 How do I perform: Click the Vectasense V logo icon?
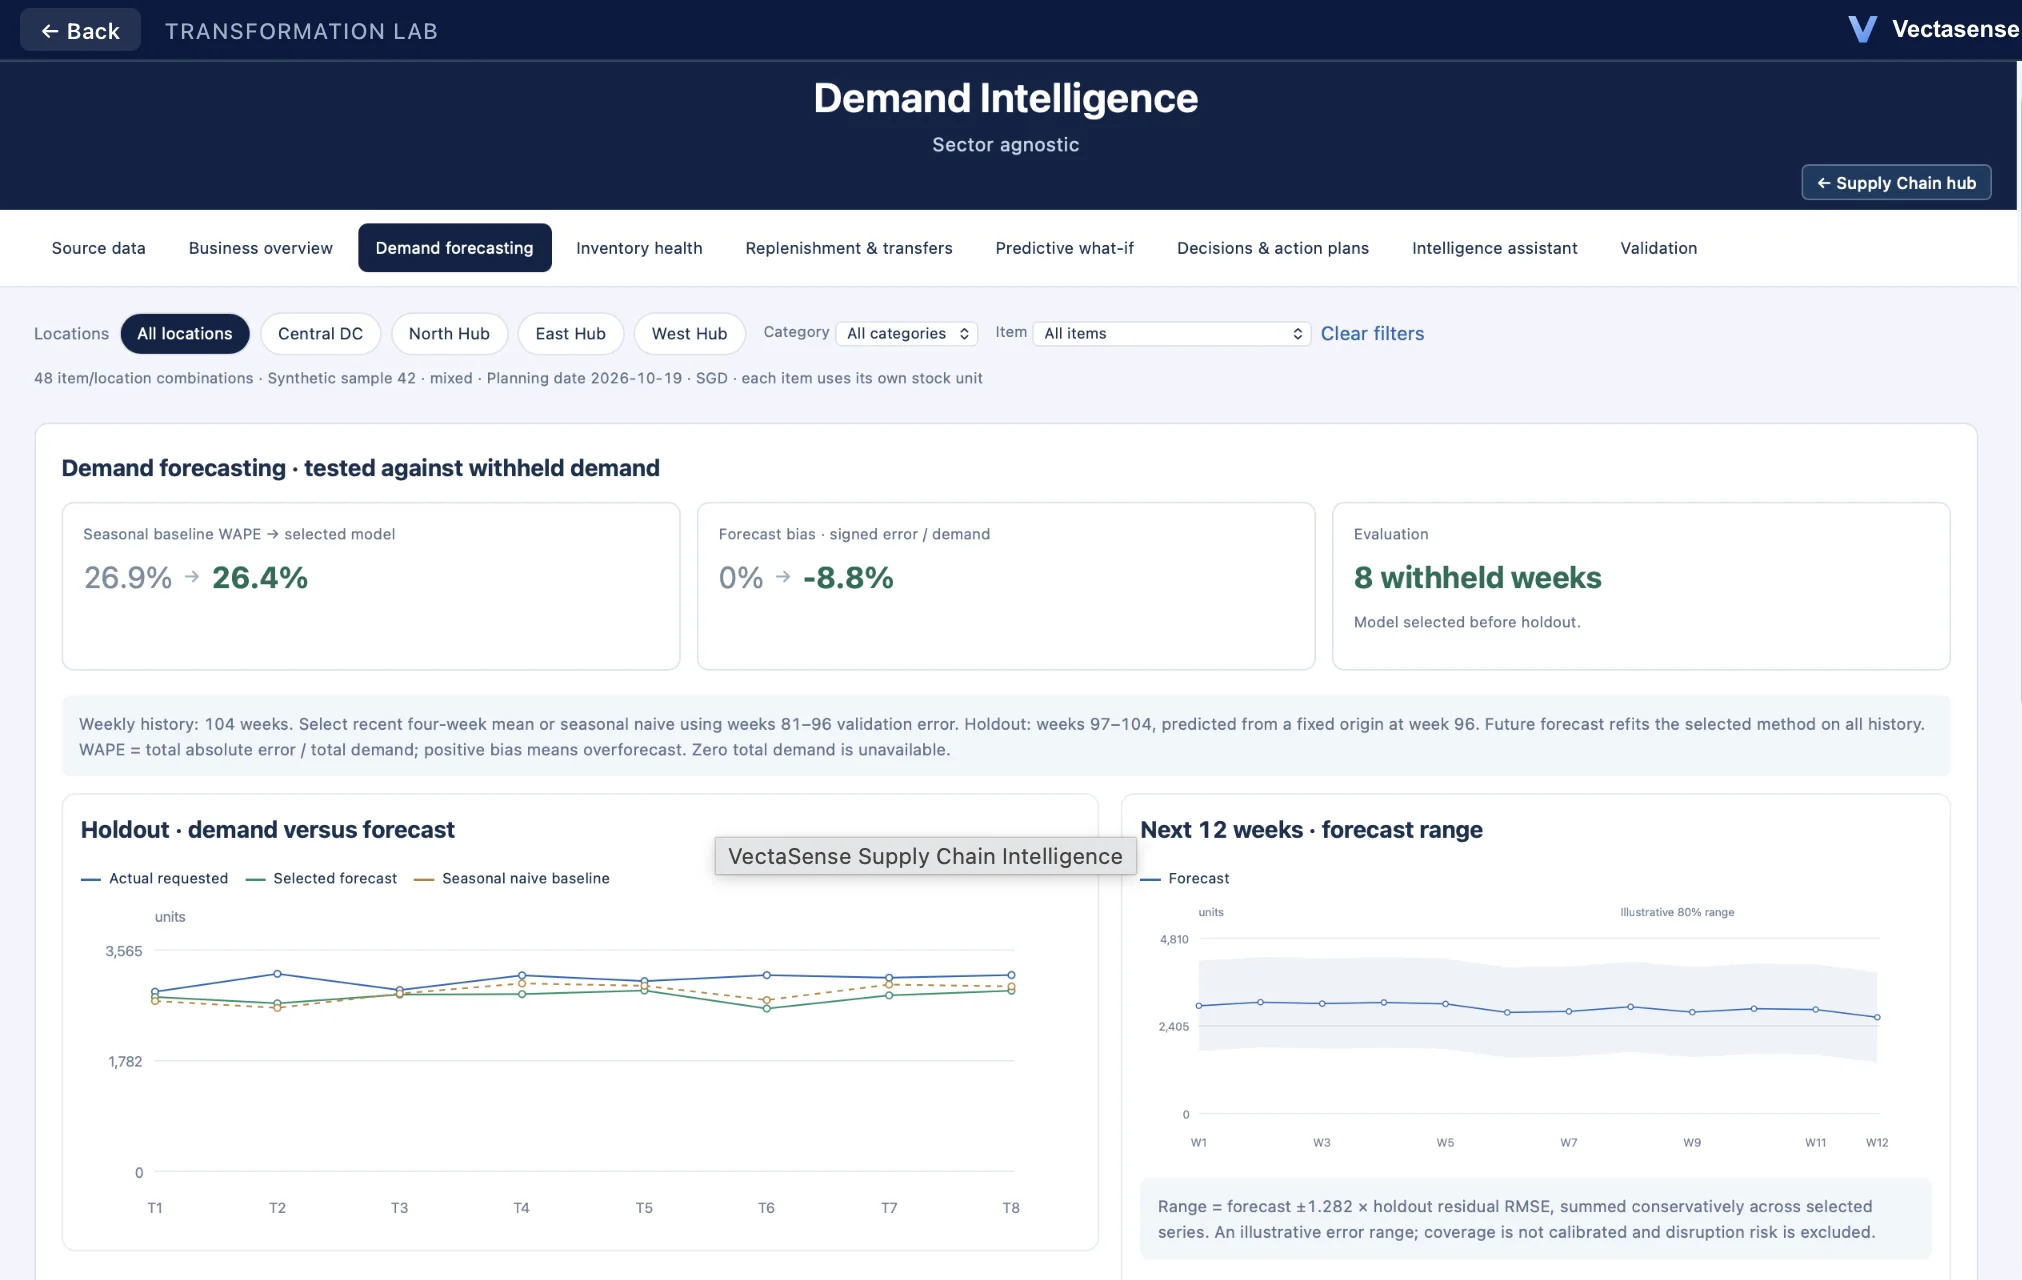coord(1862,29)
